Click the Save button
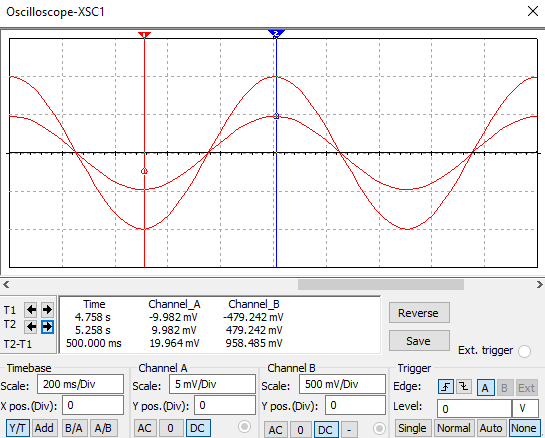 (x=419, y=341)
